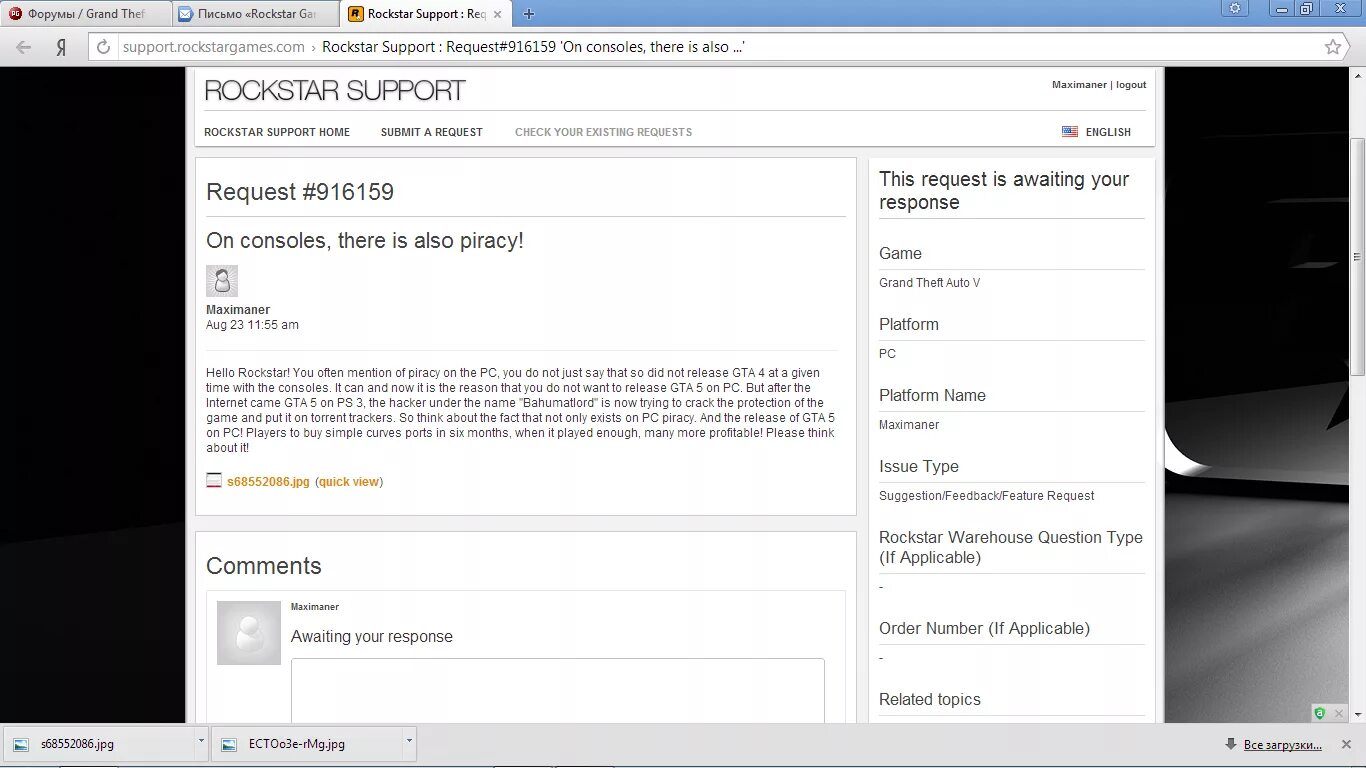Click Maximaner author name under avatar
This screenshot has height=768, width=1366.
(238, 310)
